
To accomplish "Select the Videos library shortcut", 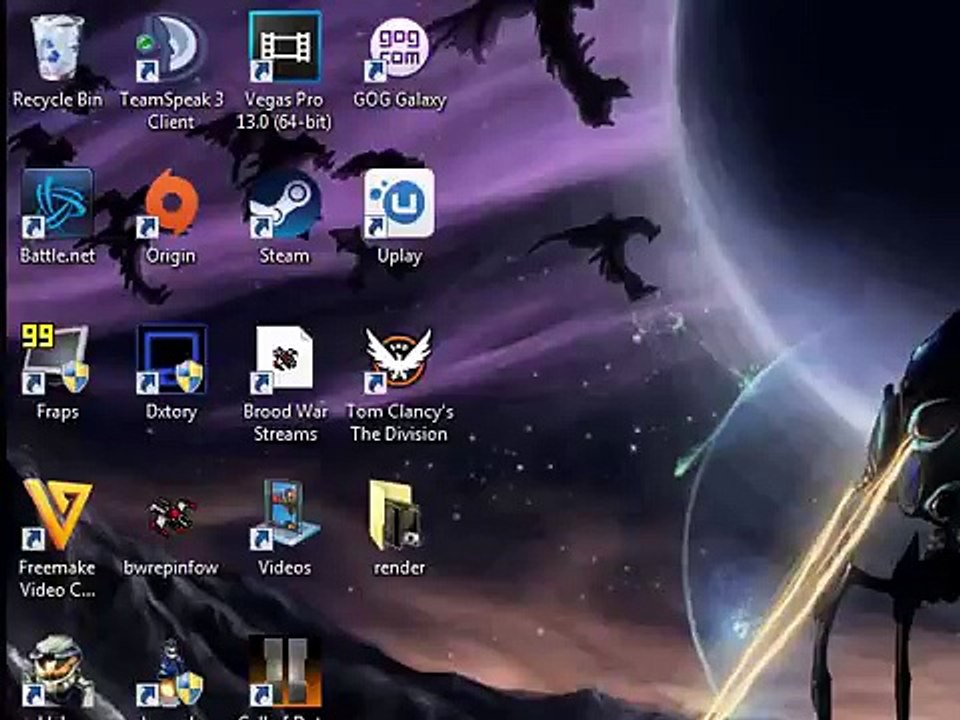I will tap(285, 515).
